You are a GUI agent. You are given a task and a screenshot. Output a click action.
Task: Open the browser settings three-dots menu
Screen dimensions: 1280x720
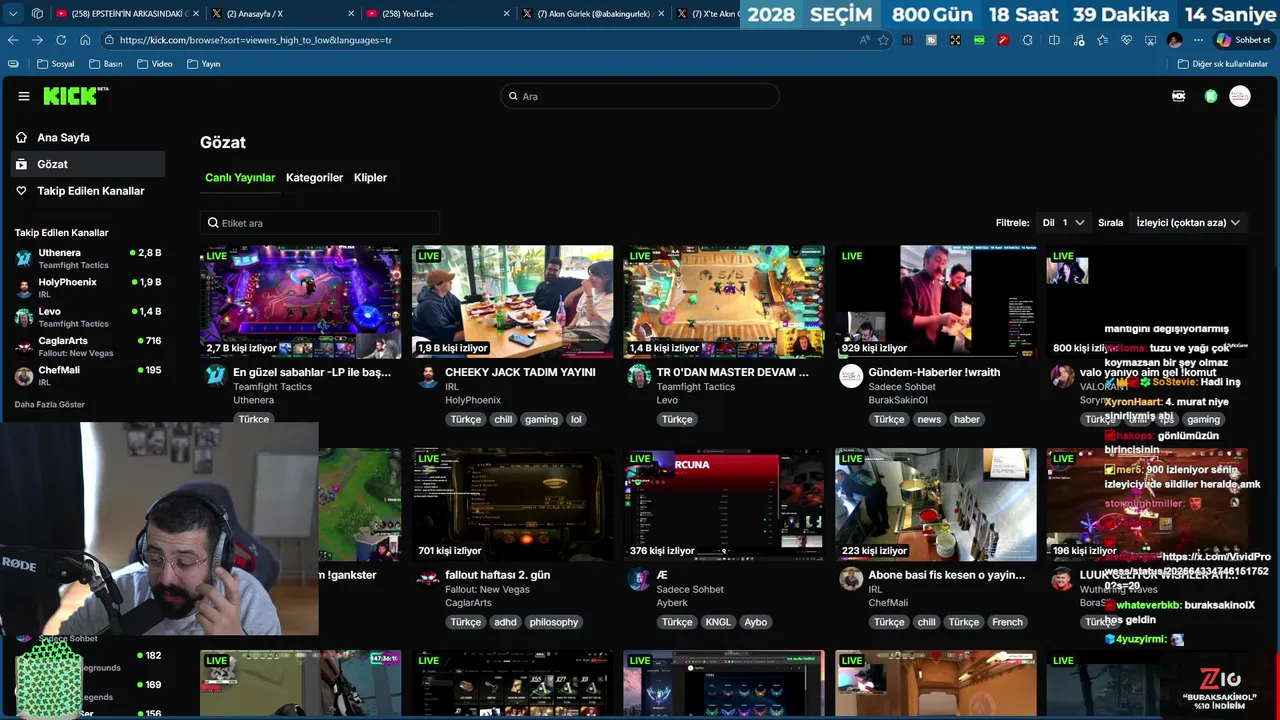[1198, 40]
